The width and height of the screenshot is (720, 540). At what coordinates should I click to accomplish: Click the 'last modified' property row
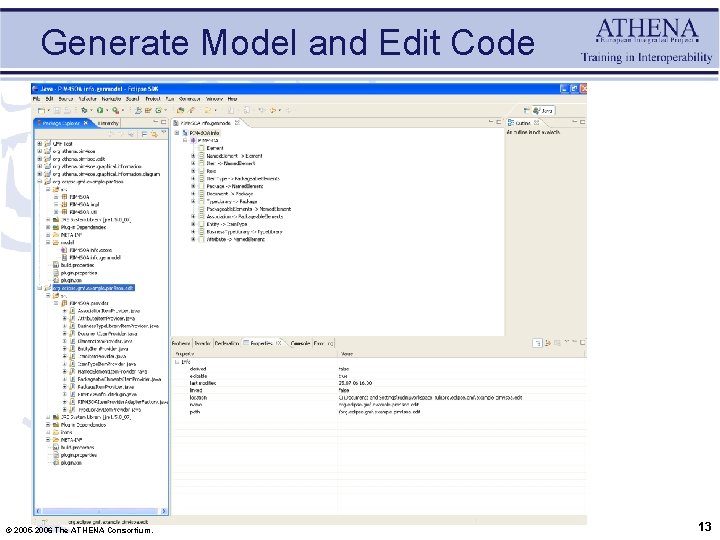coord(379,383)
